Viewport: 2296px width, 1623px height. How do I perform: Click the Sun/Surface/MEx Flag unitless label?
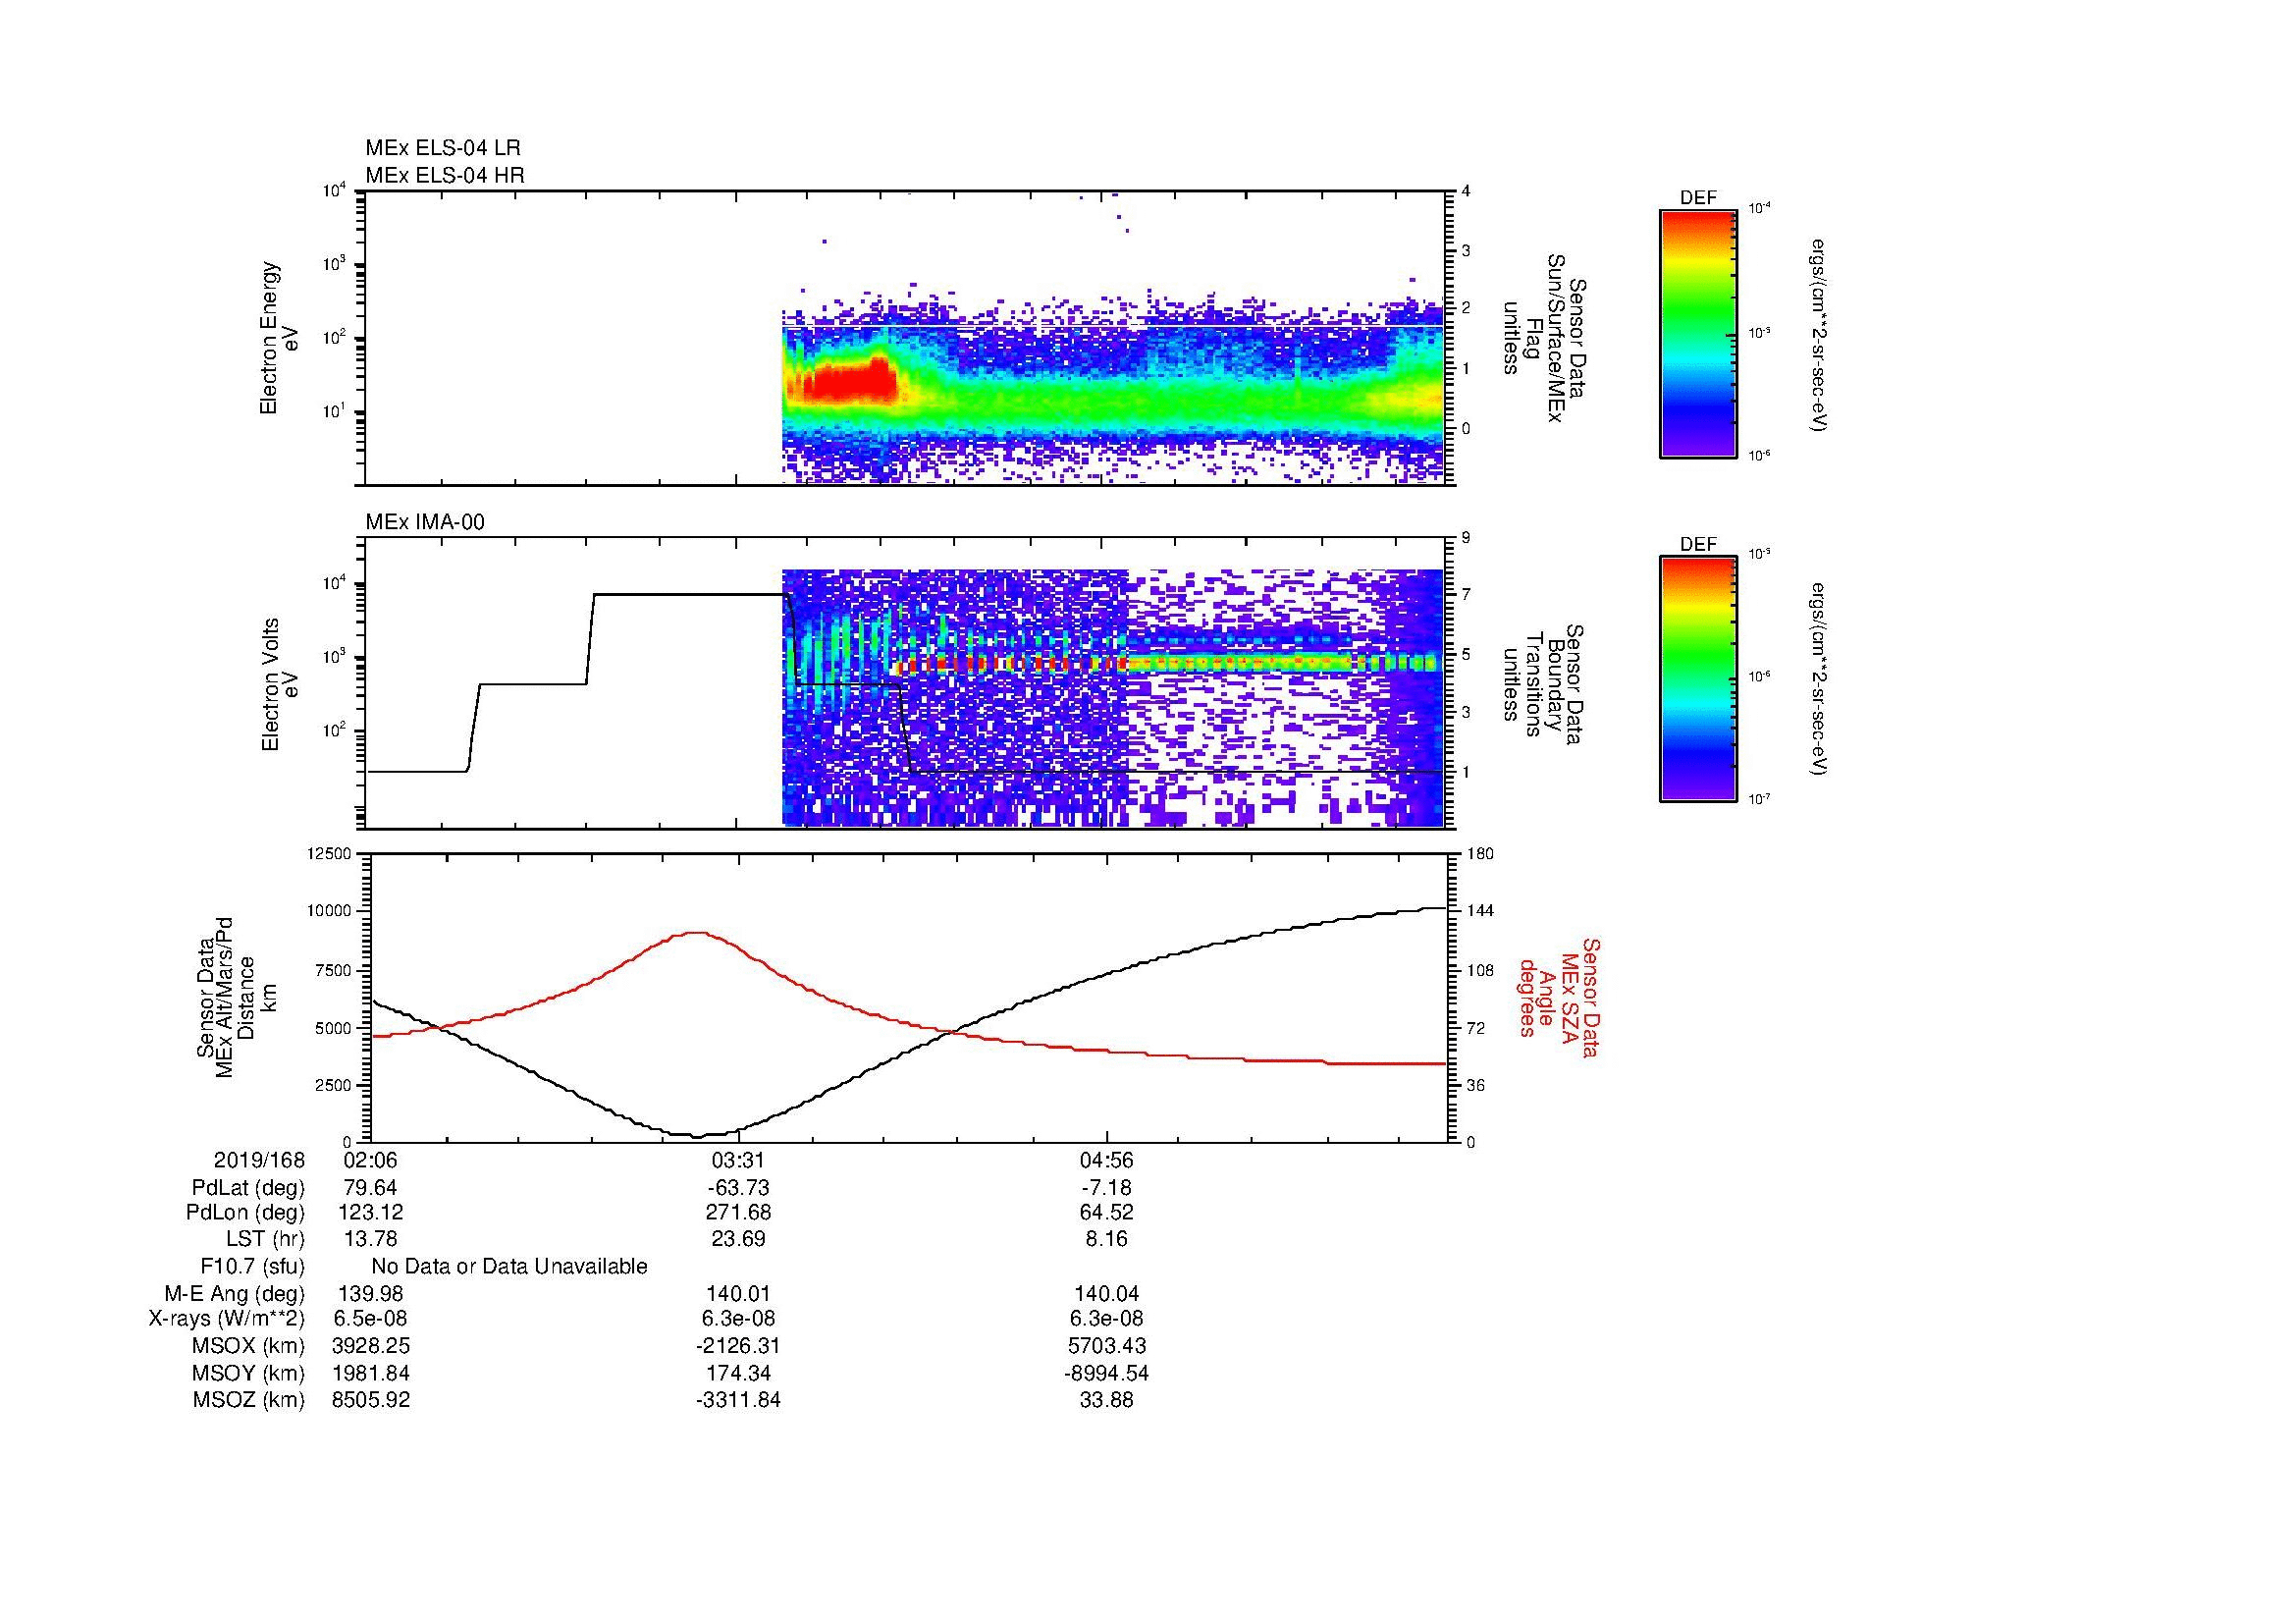pyautogui.click(x=1545, y=338)
